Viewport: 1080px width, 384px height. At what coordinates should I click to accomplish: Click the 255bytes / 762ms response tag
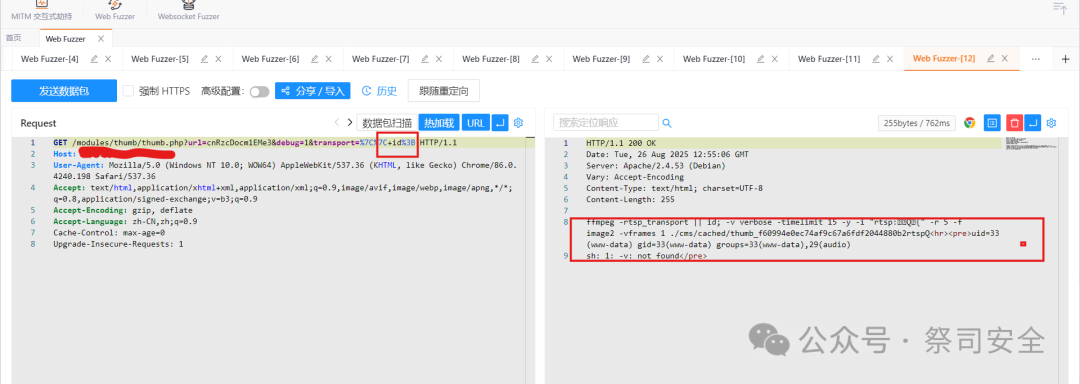click(916, 123)
